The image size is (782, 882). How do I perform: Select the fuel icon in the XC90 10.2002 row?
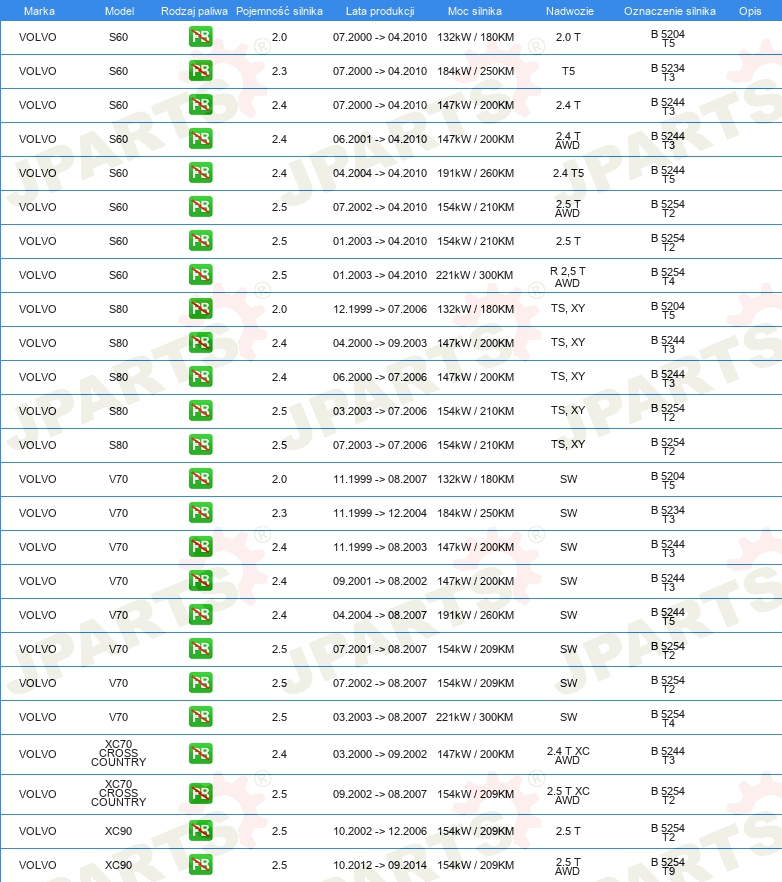pyautogui.click(x=201, y=831)
